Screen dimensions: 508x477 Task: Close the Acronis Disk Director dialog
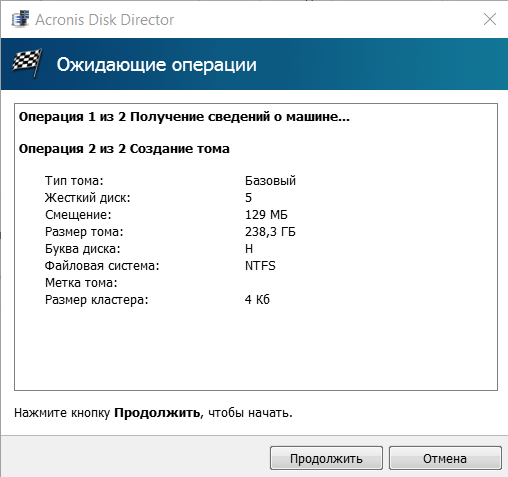pos(490,19)
